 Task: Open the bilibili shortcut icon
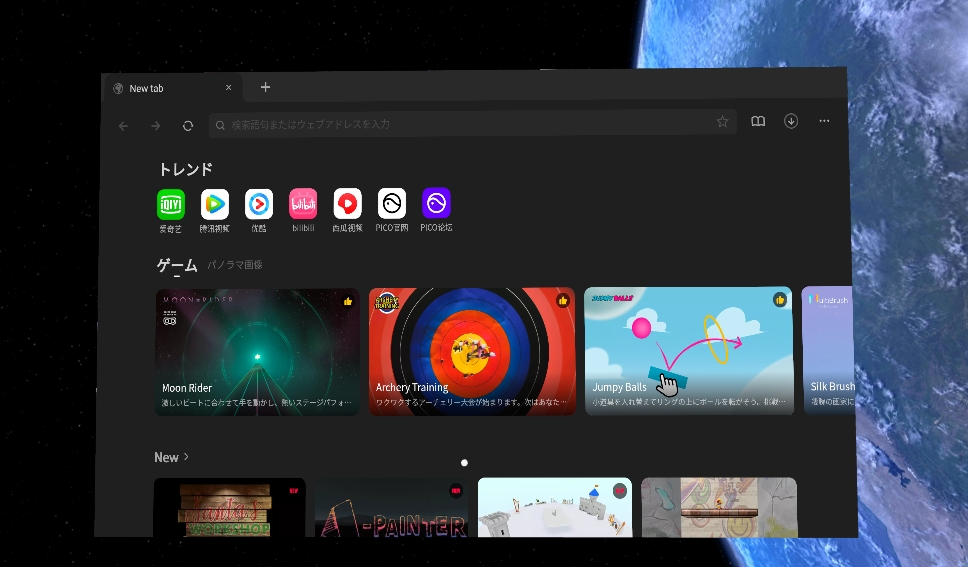(x=303, y=204)
